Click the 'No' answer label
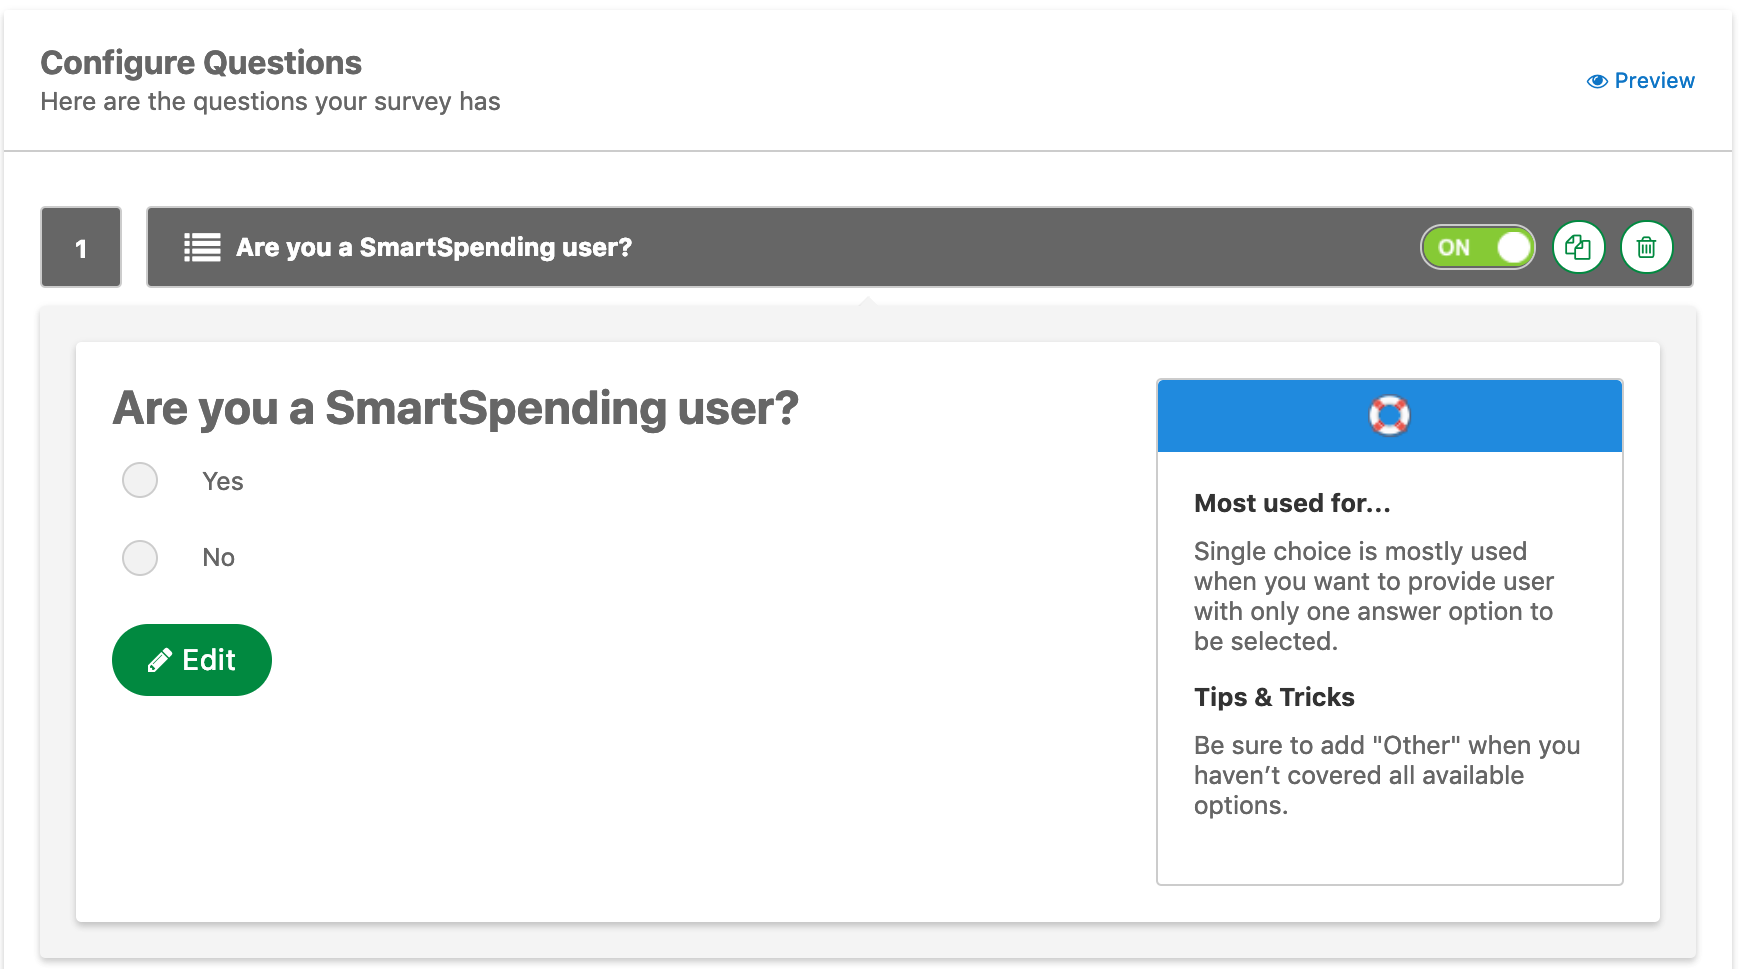The height and width of the screenshot is (969, 1746). pyautogui.click(x=218, y=558)
